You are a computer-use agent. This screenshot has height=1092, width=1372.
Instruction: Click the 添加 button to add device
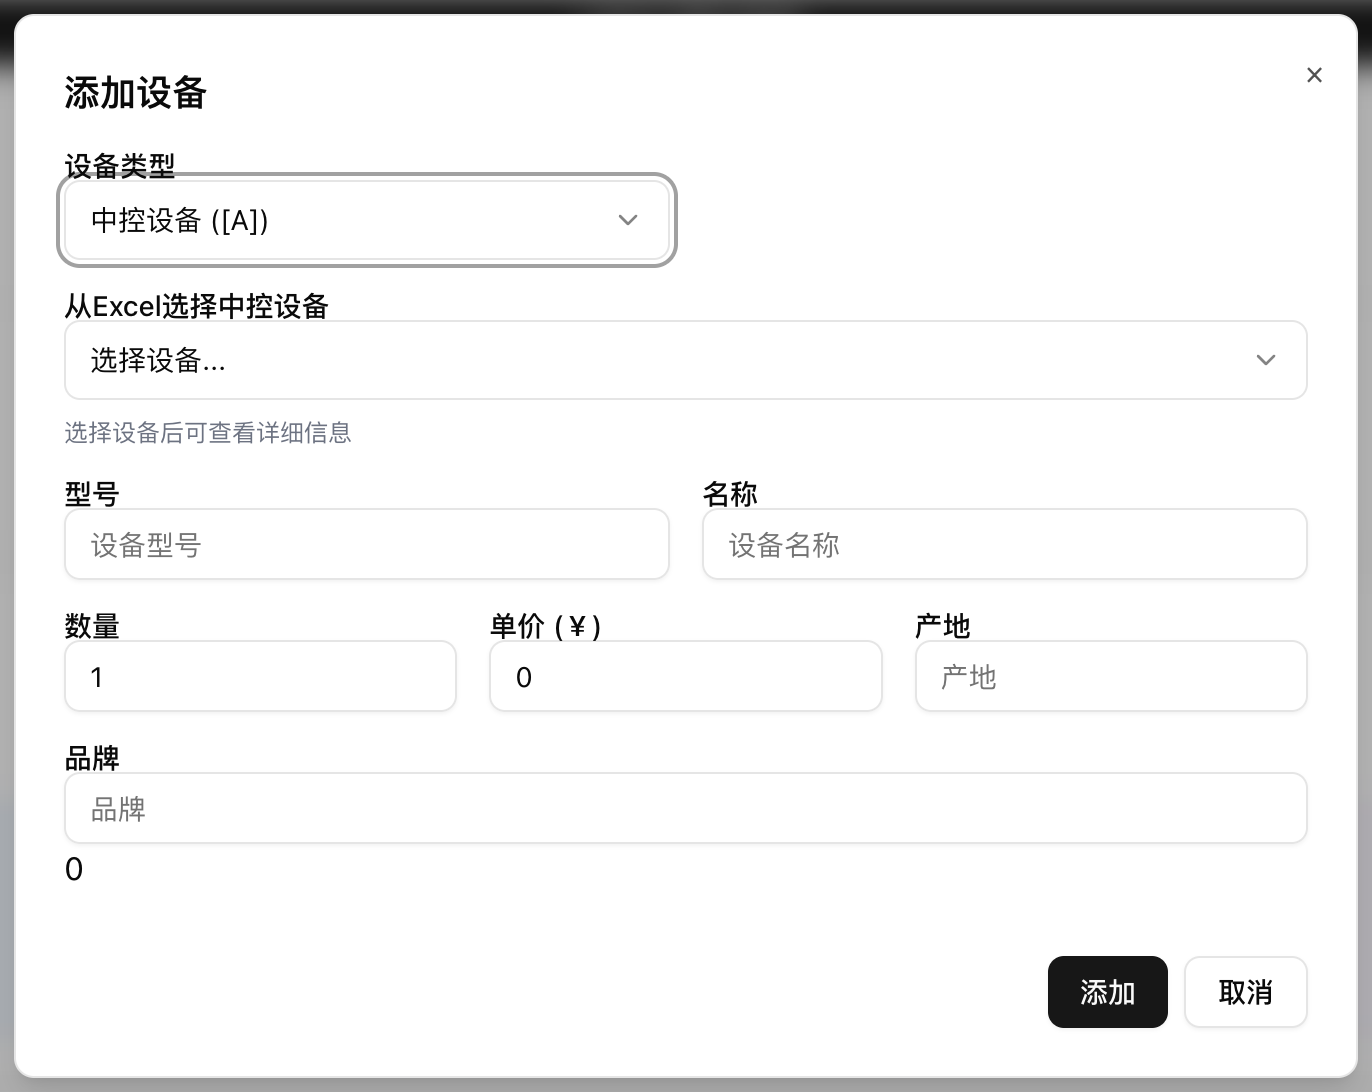pyautogui.click(x=1107, y=992)
